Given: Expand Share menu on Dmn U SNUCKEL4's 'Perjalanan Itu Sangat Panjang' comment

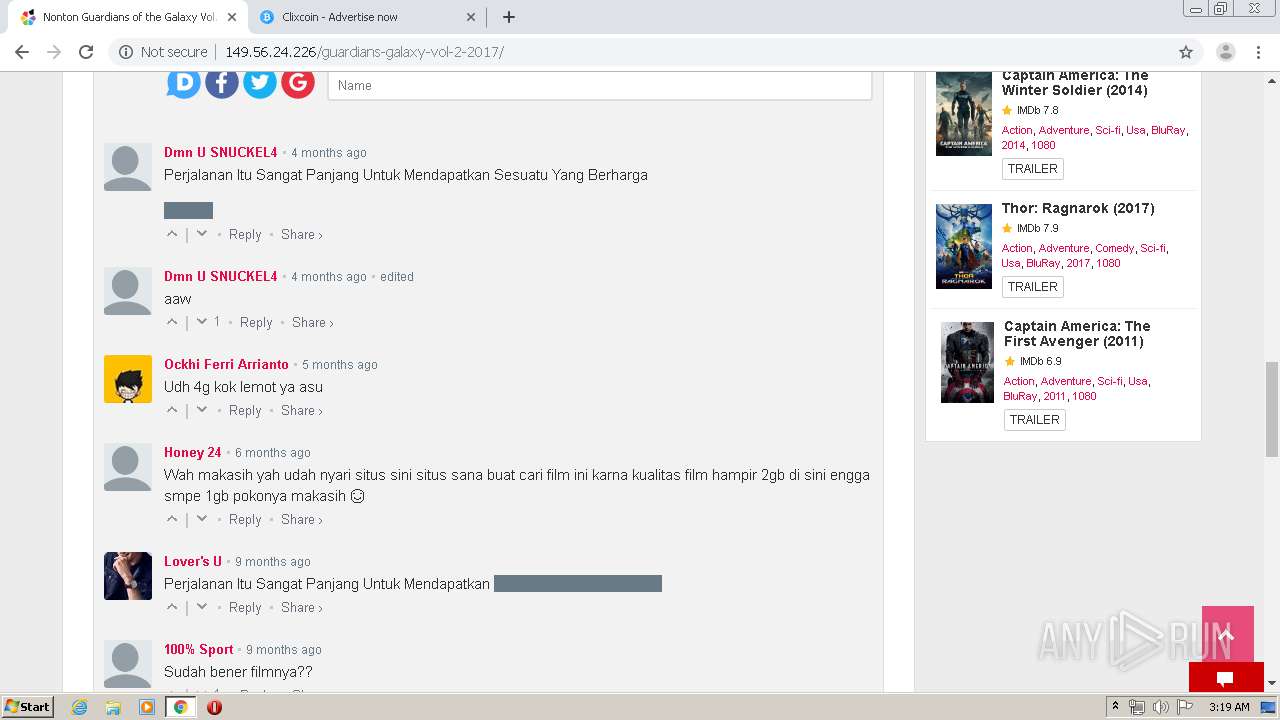Looking at the screenshot, I should coord(301,234).
